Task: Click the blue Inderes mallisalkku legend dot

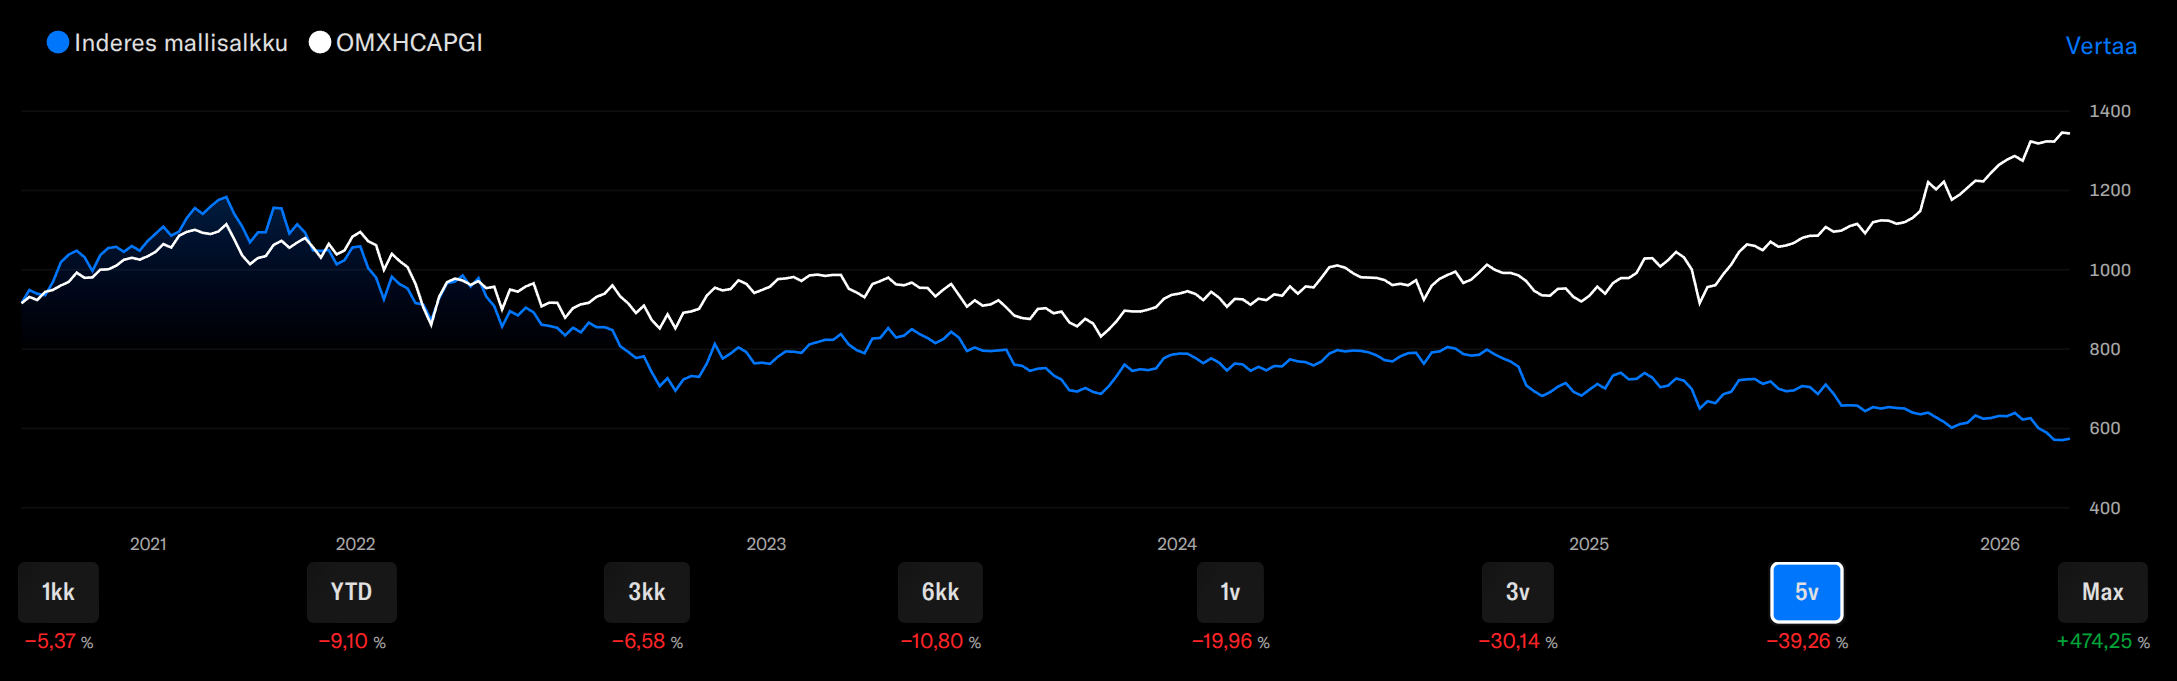Action: coord(58,42)
